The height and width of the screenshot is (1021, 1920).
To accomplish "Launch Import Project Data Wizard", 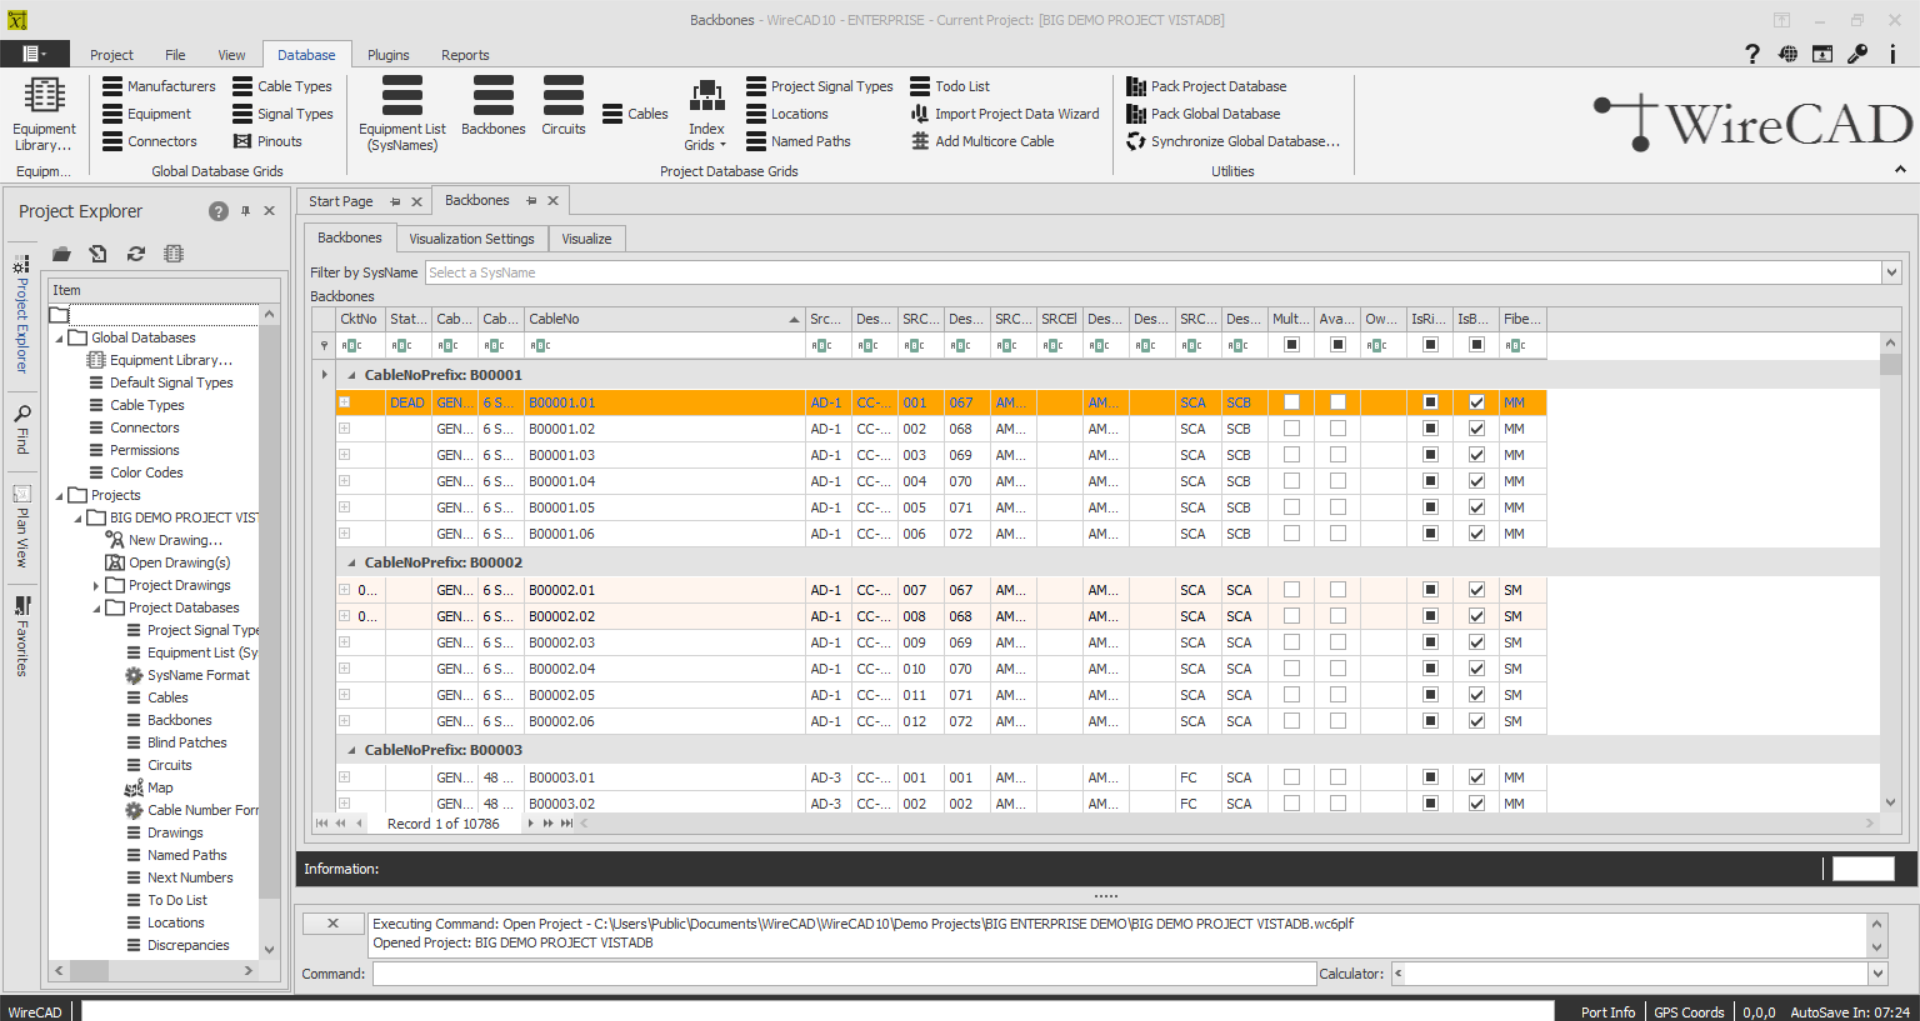I will [x=1005, y=114].
